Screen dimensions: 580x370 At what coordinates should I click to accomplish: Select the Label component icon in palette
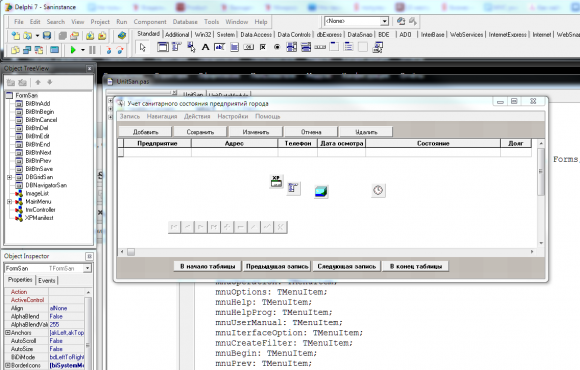point(205,47)
